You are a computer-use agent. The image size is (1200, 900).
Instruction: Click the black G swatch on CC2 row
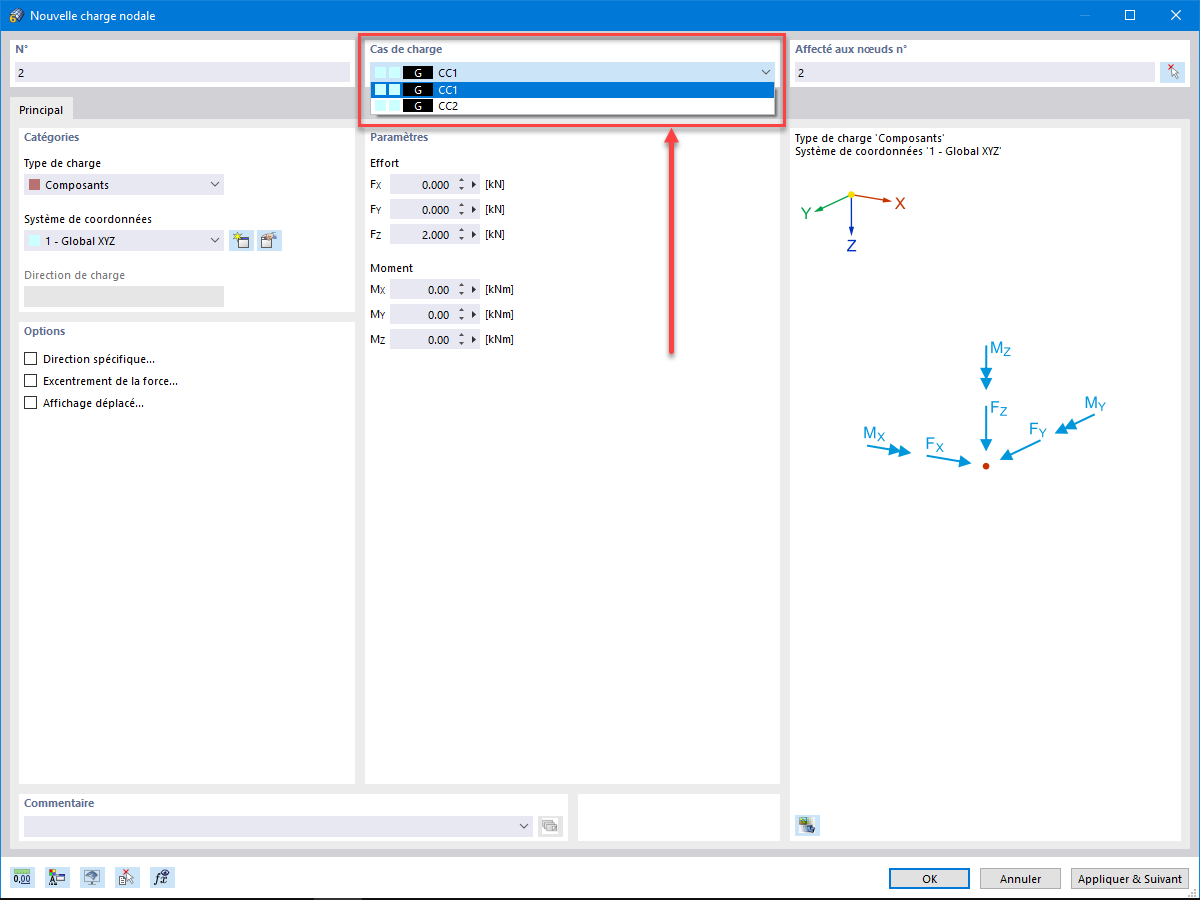(x=418, y=105)
